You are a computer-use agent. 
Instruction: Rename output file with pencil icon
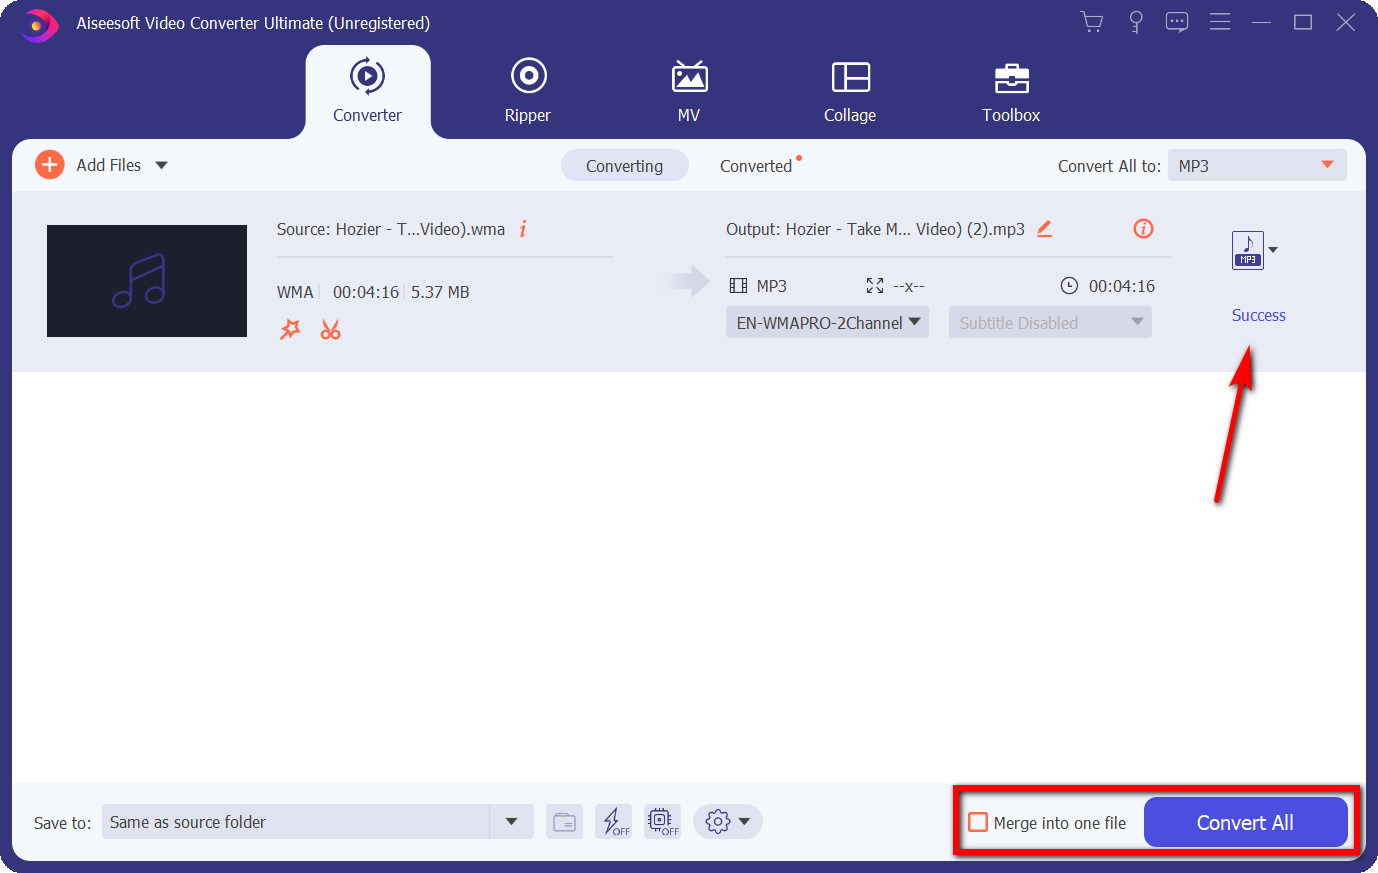pos(1044,229)
